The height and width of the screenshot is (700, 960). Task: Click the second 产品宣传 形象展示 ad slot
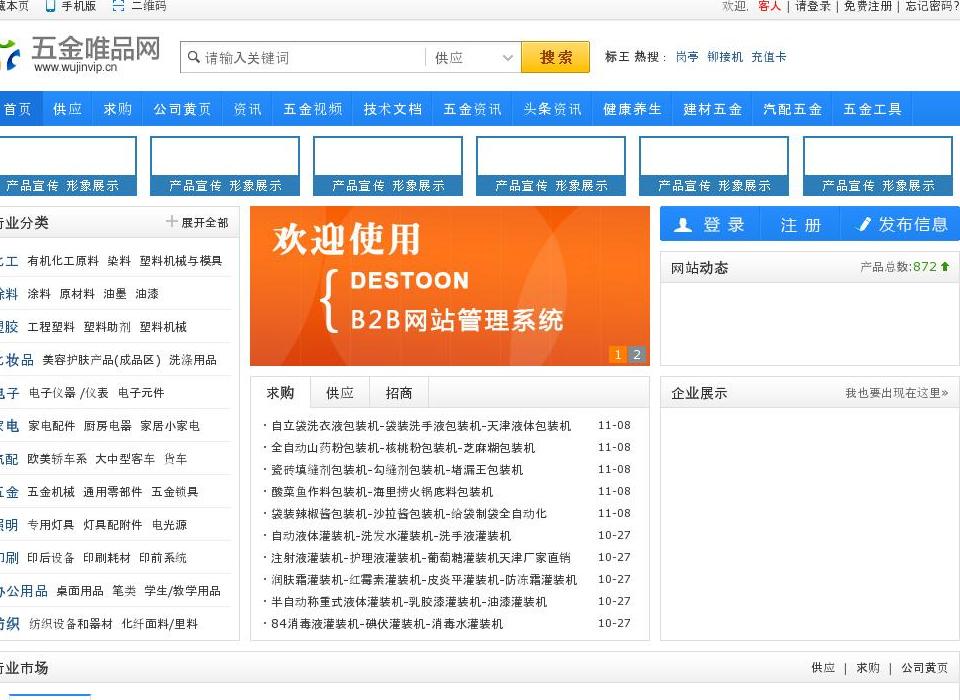tap(225, 166)
